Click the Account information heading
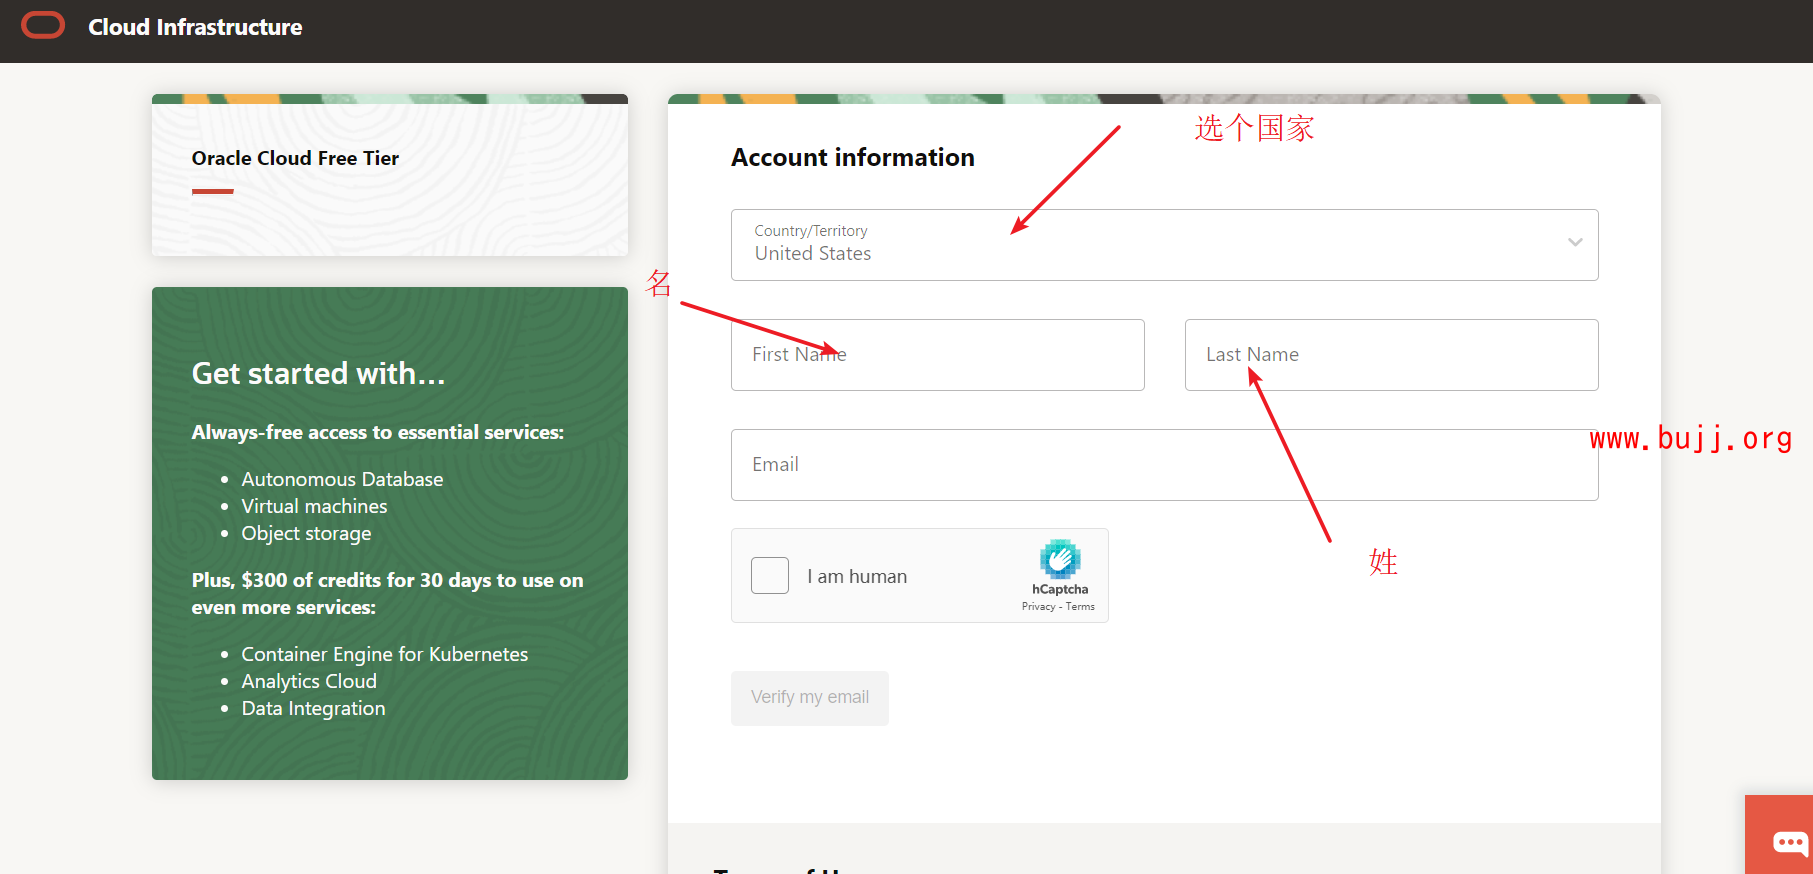The width and height of the screenshot is (1813, 874). pyautogui.click(x=852, y=157)
